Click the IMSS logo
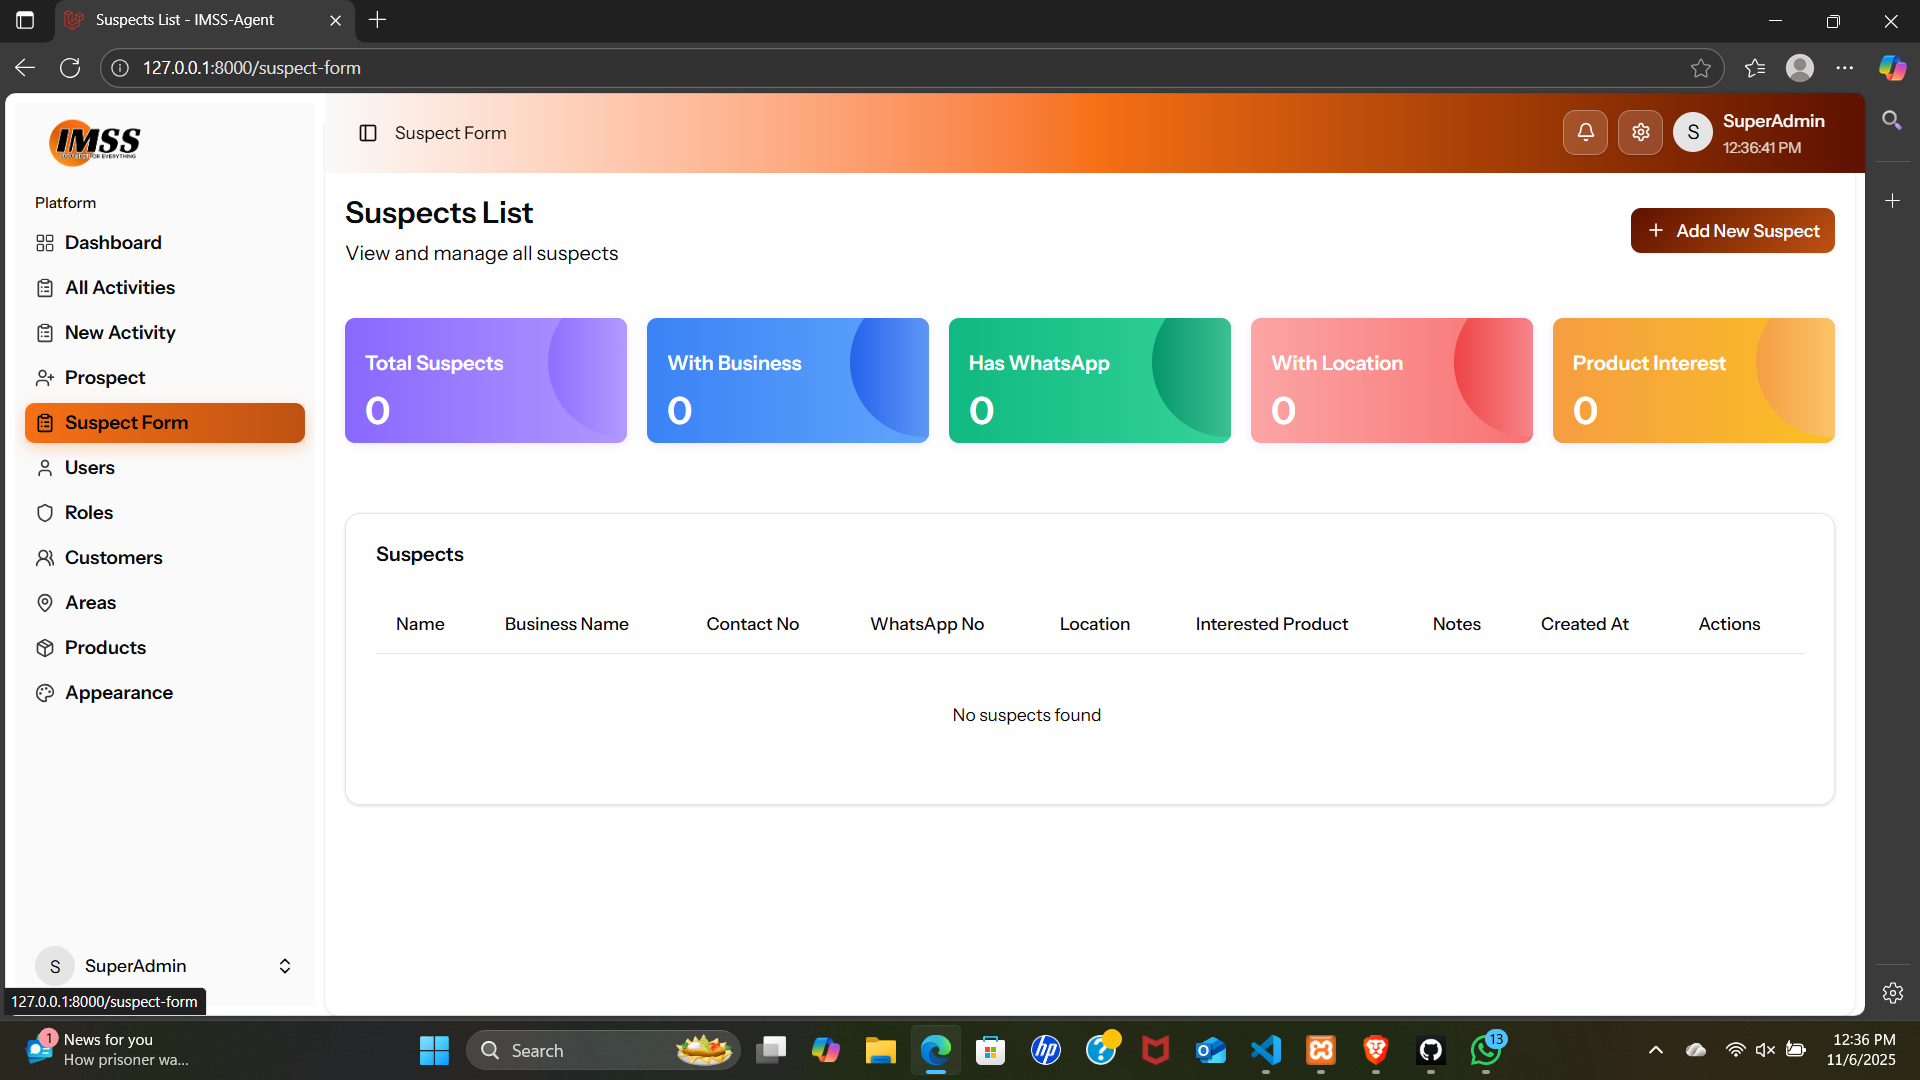 [96, 142]
